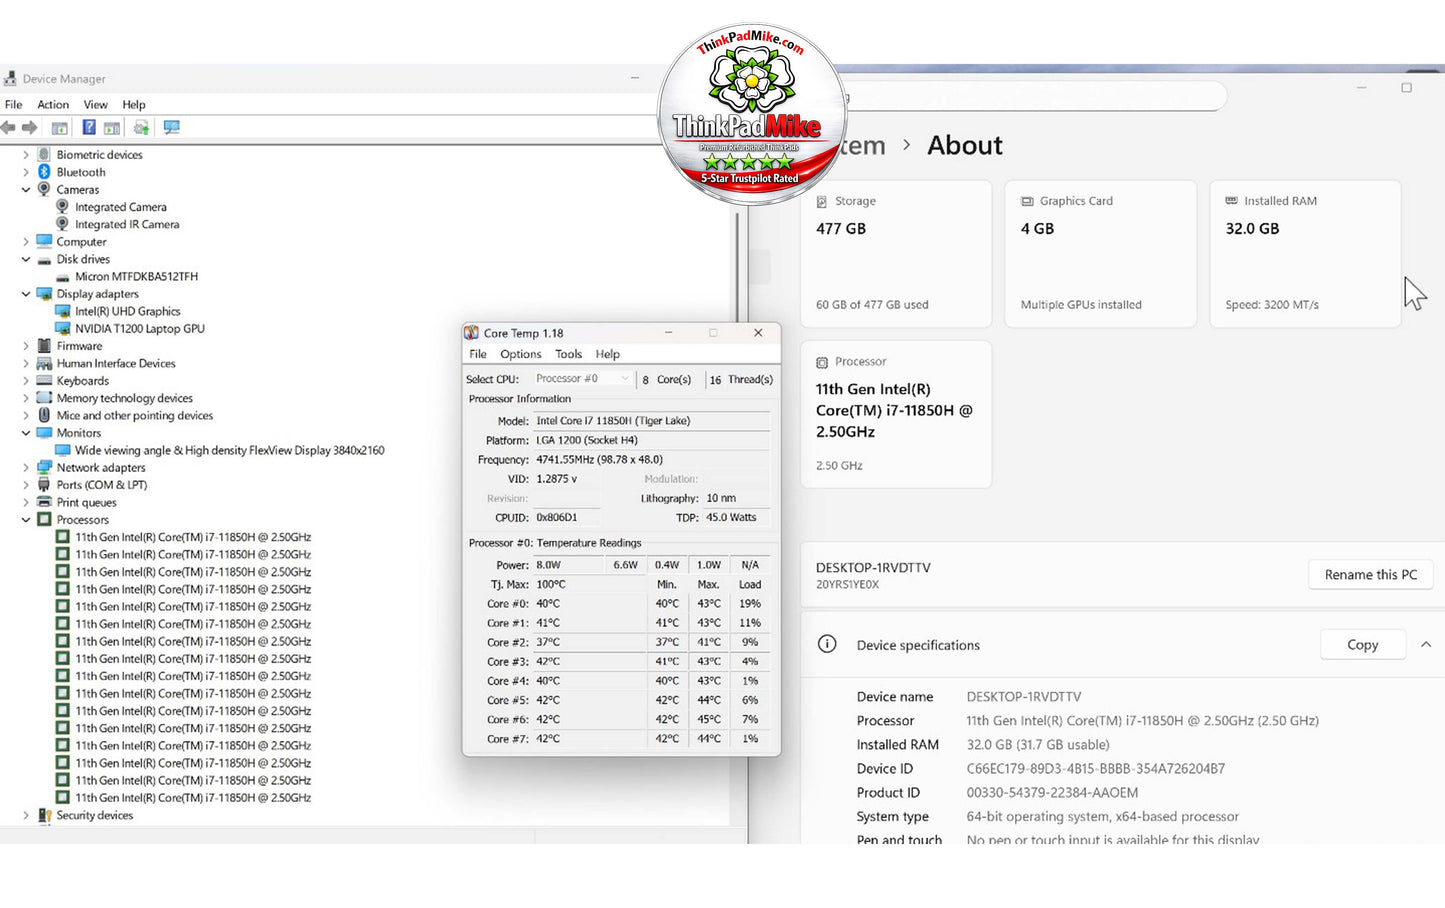1445x908 pixels.
Task: Collapse the Display adapters node
Action: [x=26, y=294]
